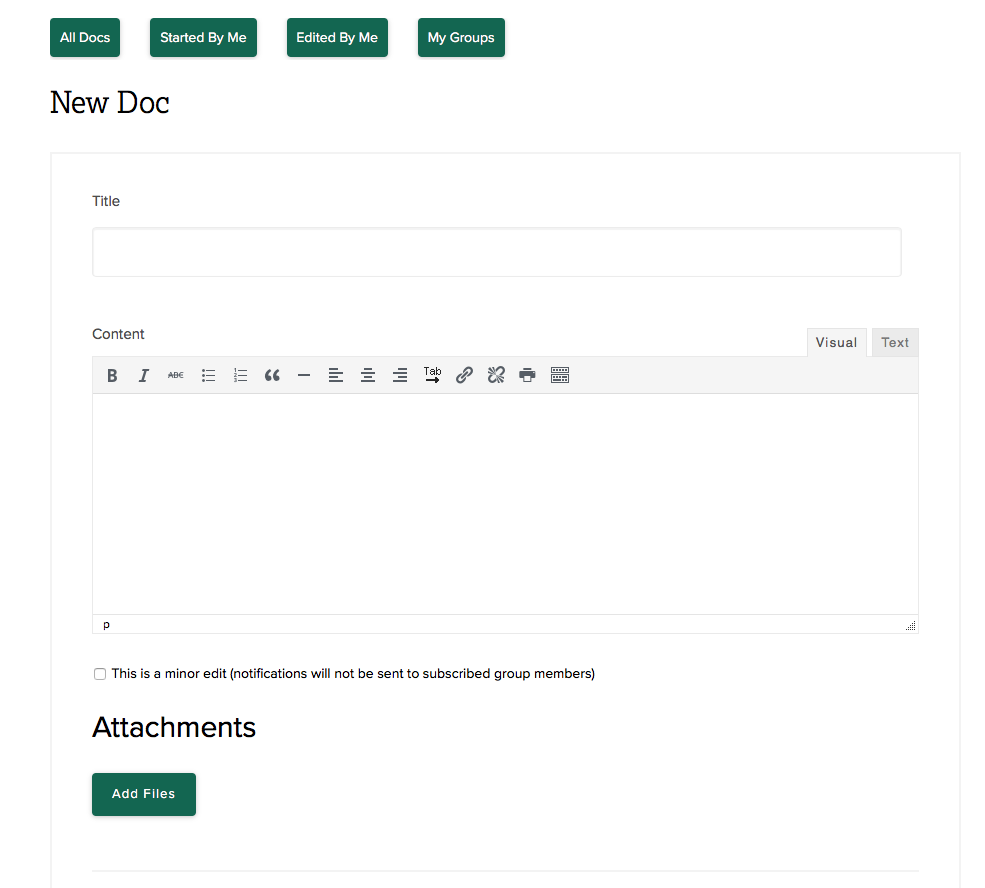
Task: Apply strikethrough to text
Action: pyautogui.click(x=176, y=376)
